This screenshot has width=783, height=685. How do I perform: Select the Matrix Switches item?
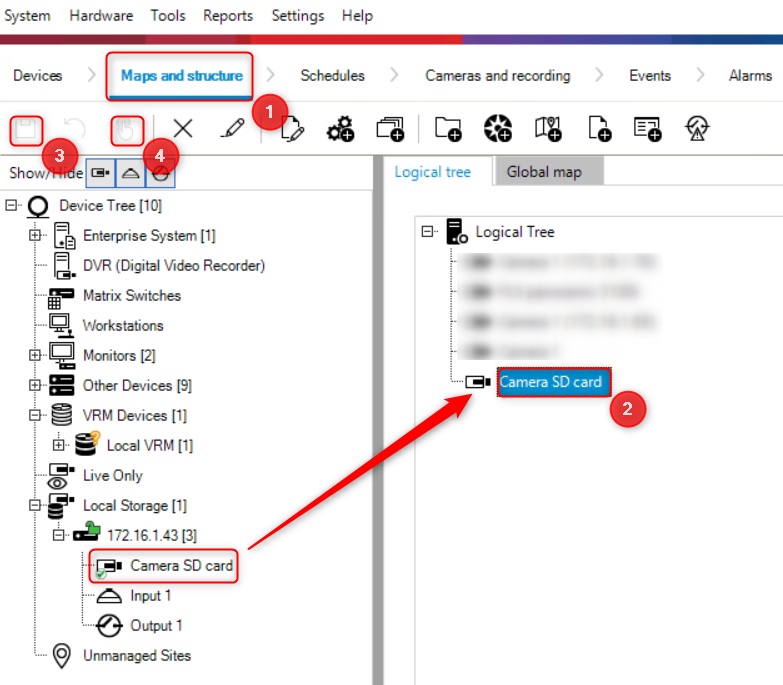pyautogui.click(x=132, y=295)
